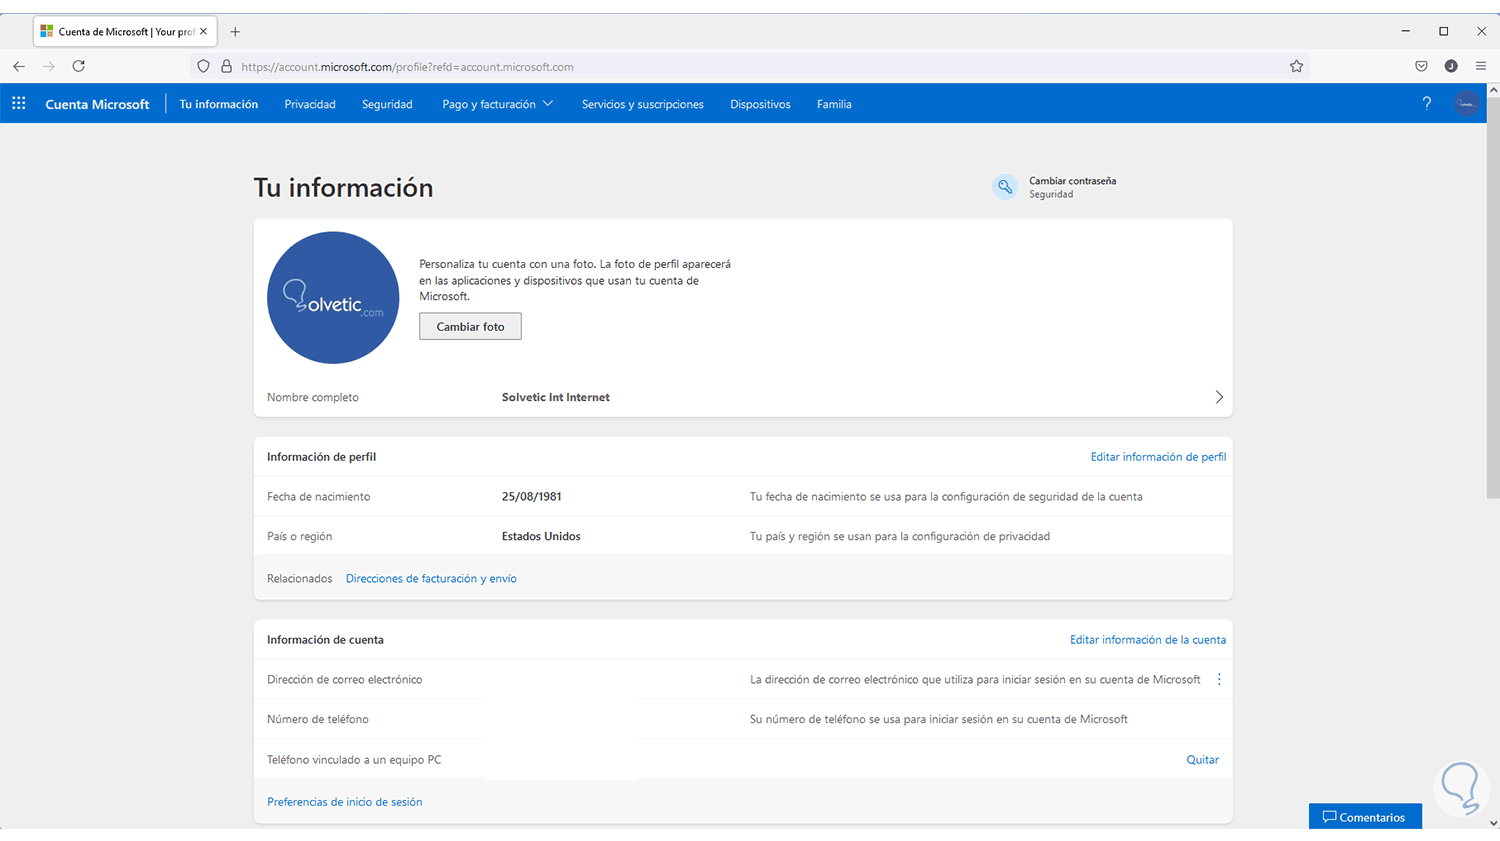Select the birth date 25/08/1981
Image resolution: width=1500 pixels, height=841 pixels.
[531, 497]
